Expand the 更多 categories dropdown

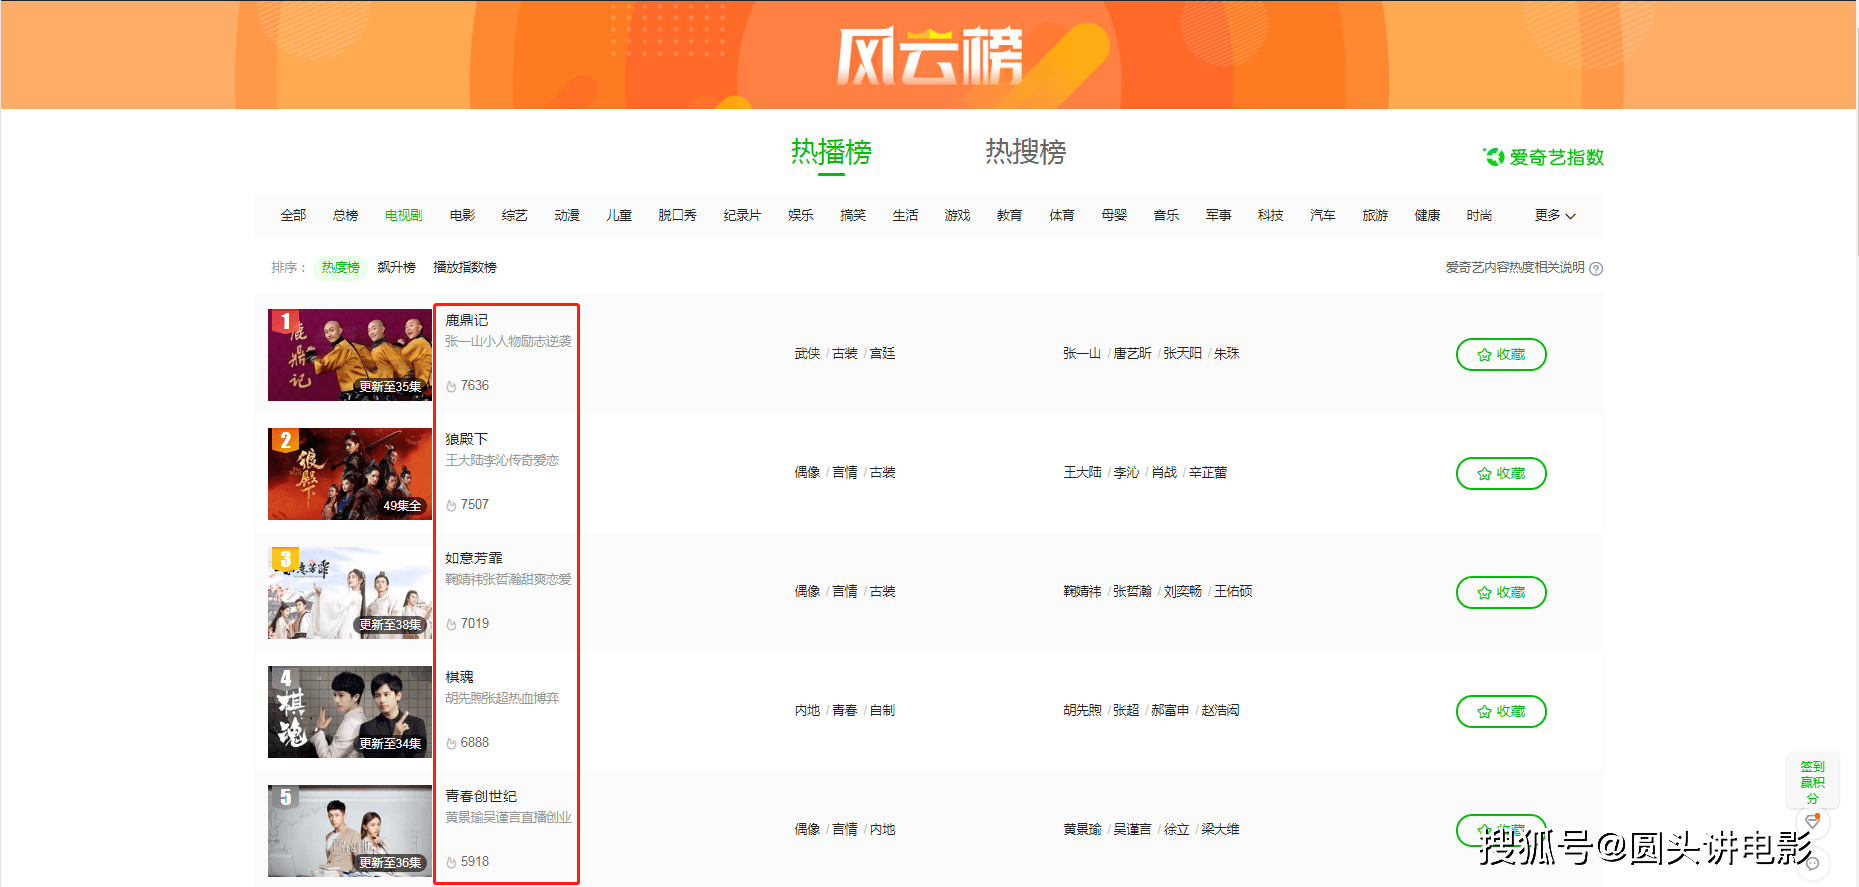coord(1555,215)
